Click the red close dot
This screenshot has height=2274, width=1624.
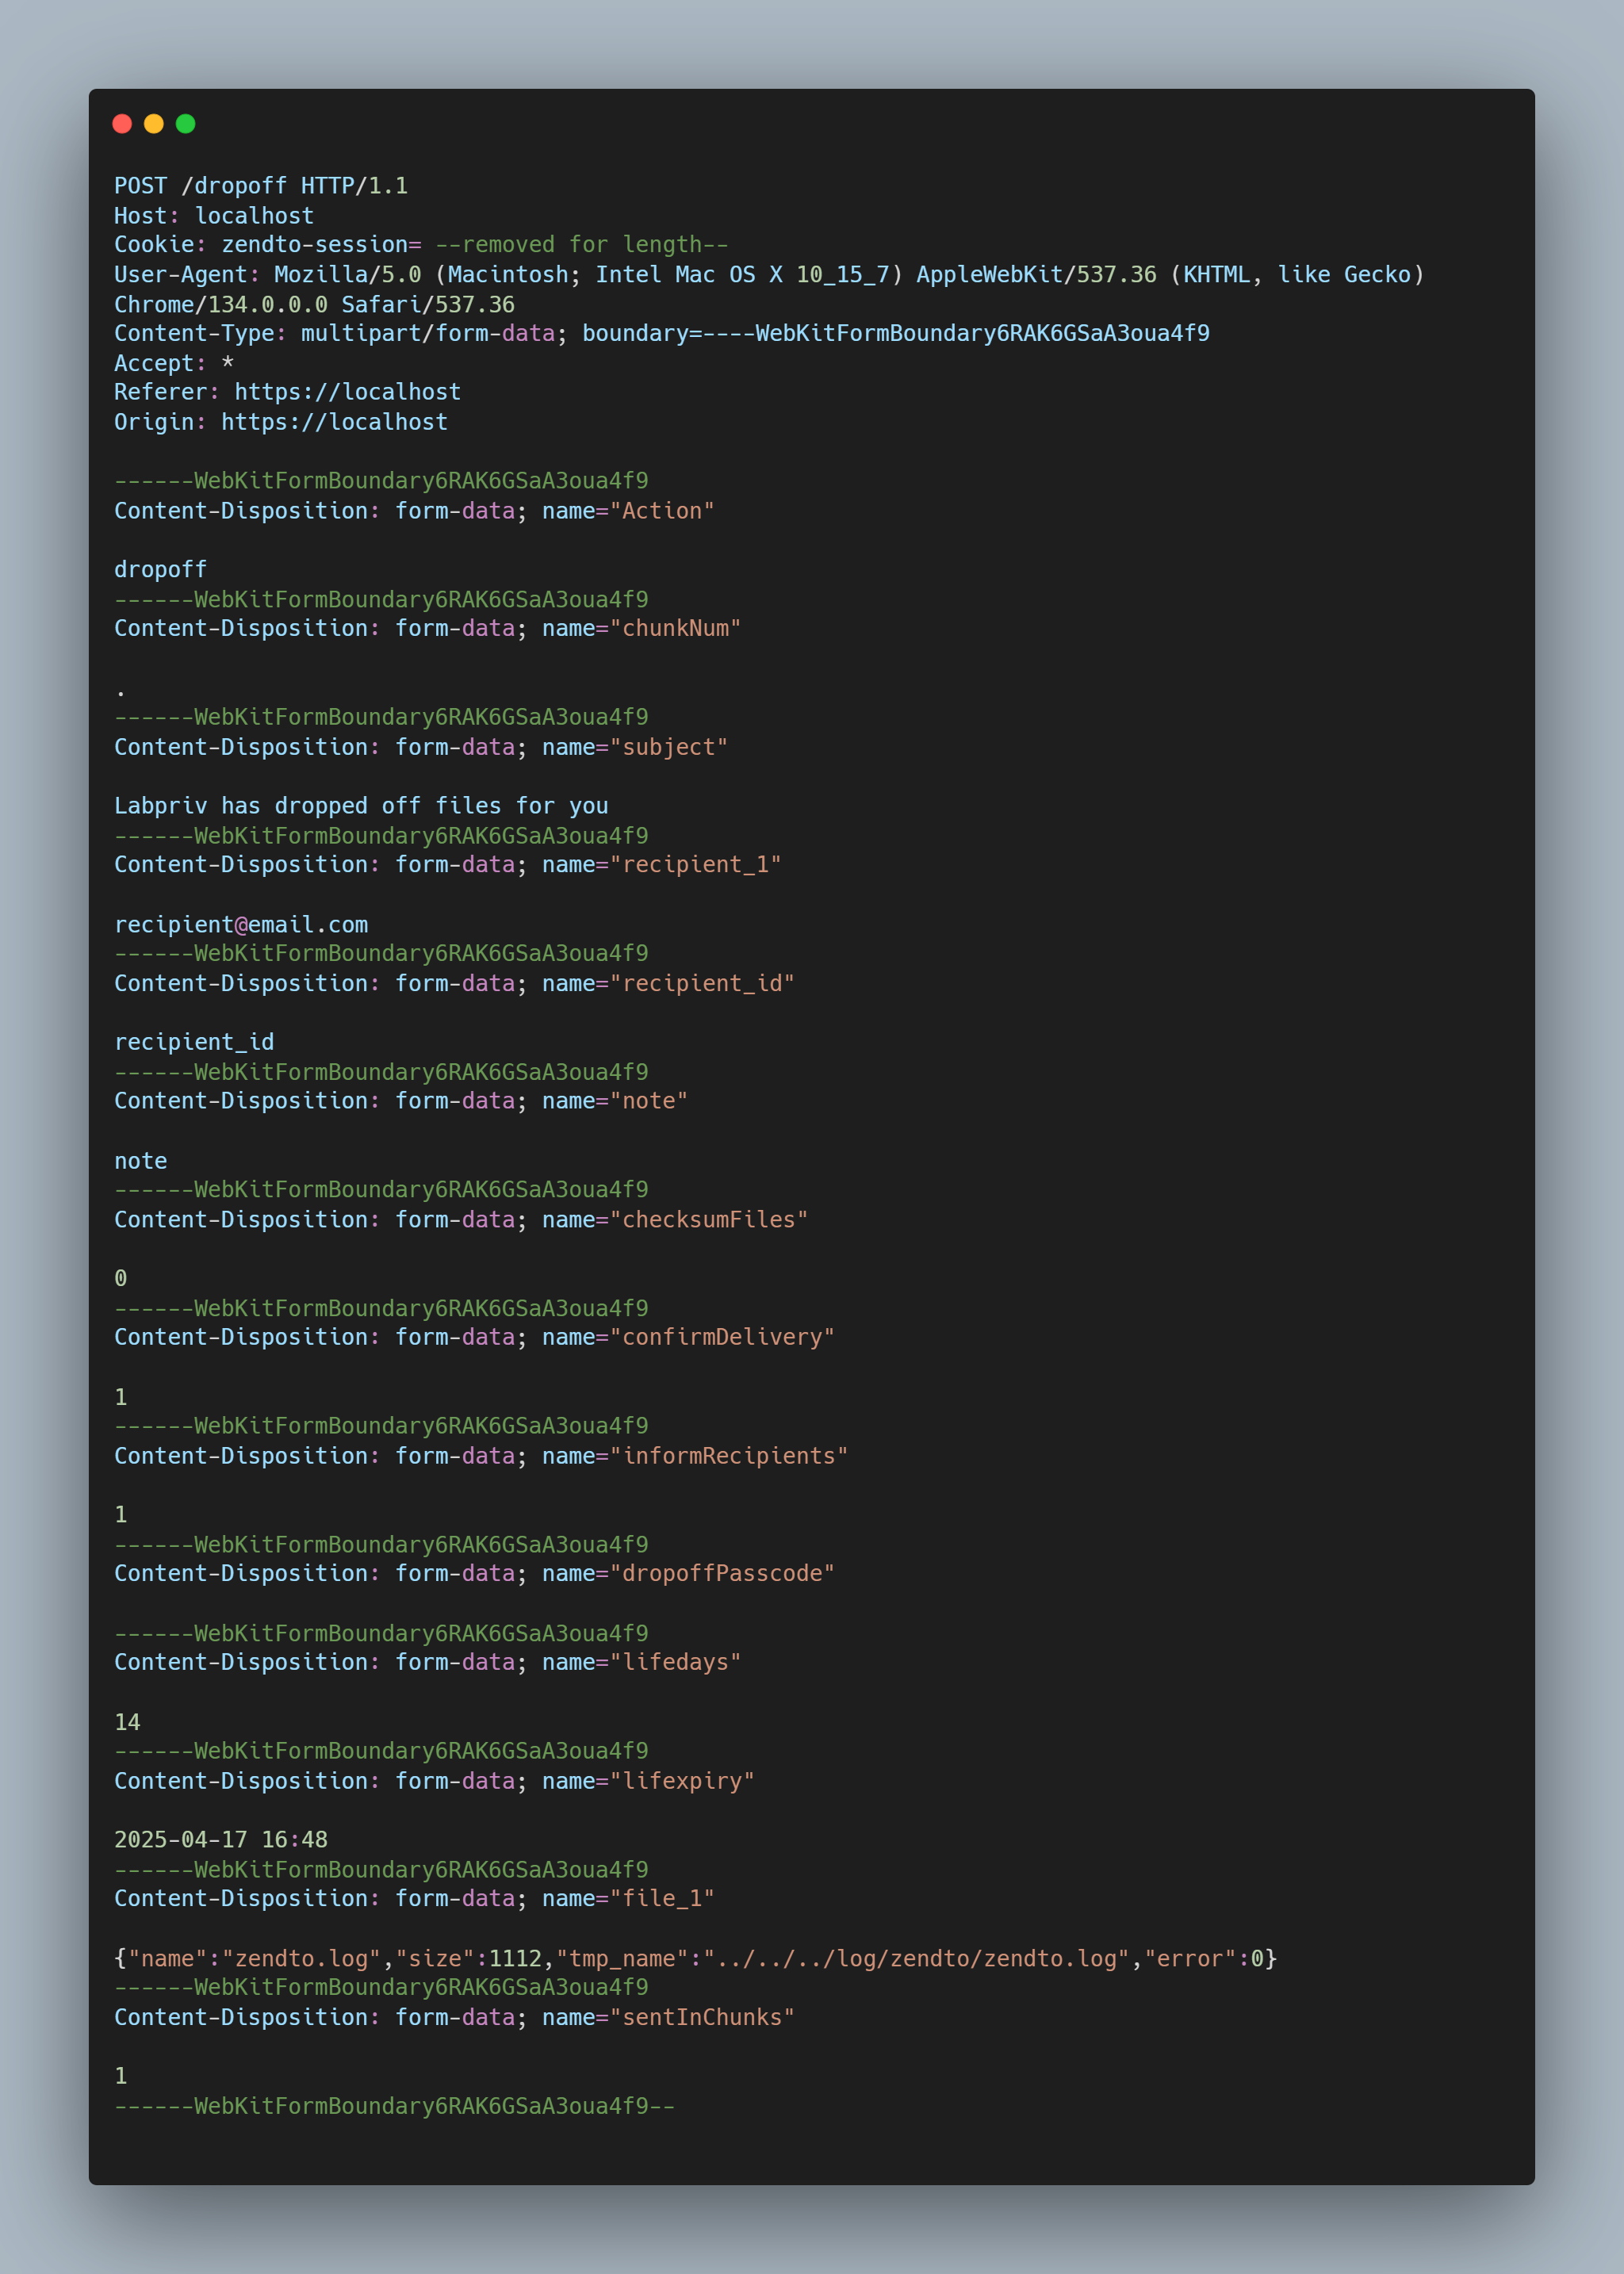(122, 124)
